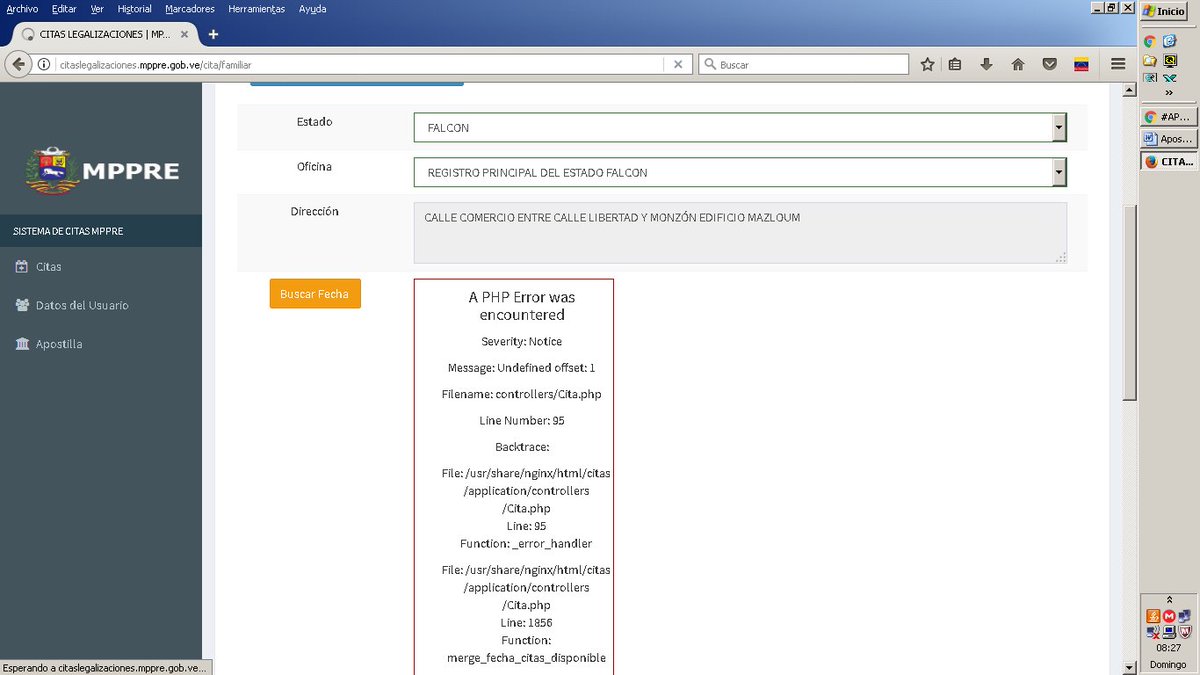Click the computer tray icon
This screenshot has height=675, width=1200.
tap(1169, 632)
